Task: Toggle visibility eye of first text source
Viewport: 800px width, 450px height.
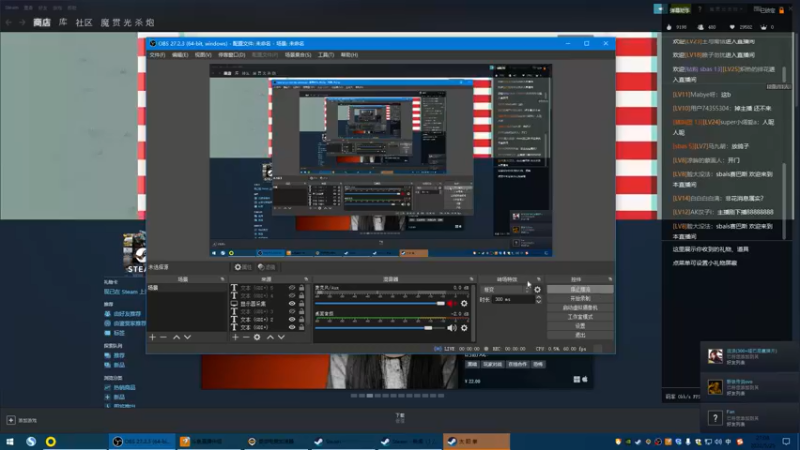Action: 292,288
